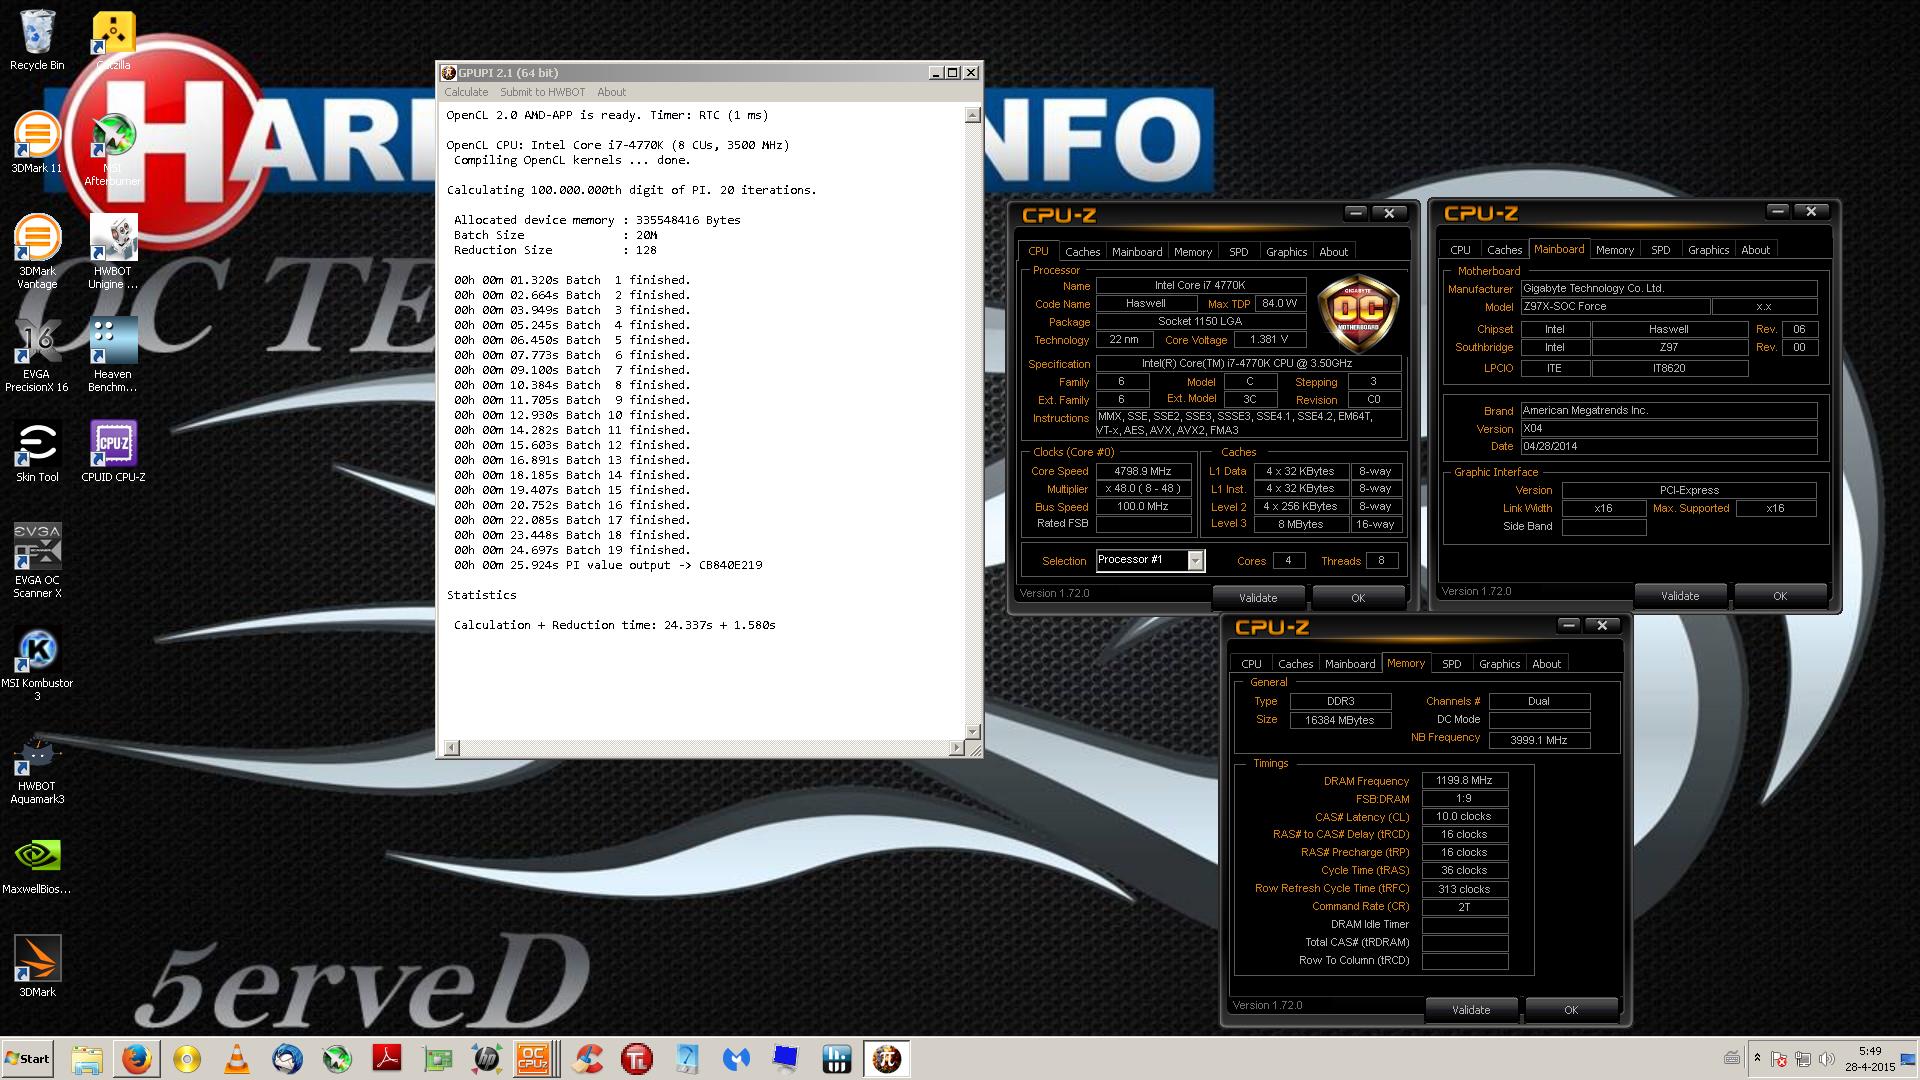Viewport: 1920px width, 1080px height.
Task: Click Validate in the CPU-Z processor window
Action: tap(1258, 597)
